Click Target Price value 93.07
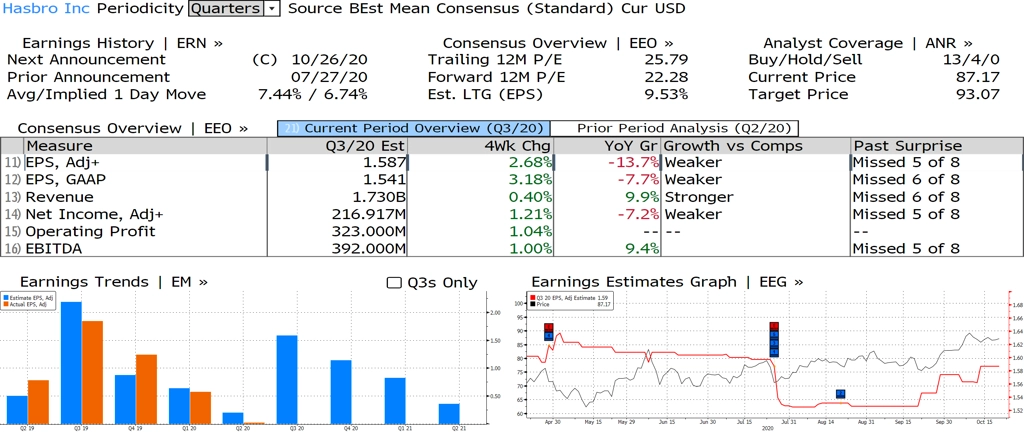Screen dimensions: 1024x435 point(978,94)
